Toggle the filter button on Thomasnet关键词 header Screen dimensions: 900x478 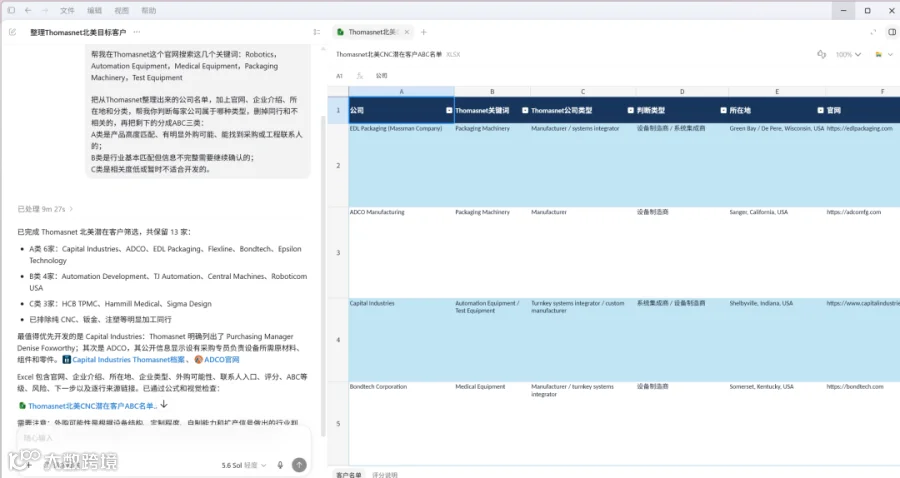[x=525, y=110]
